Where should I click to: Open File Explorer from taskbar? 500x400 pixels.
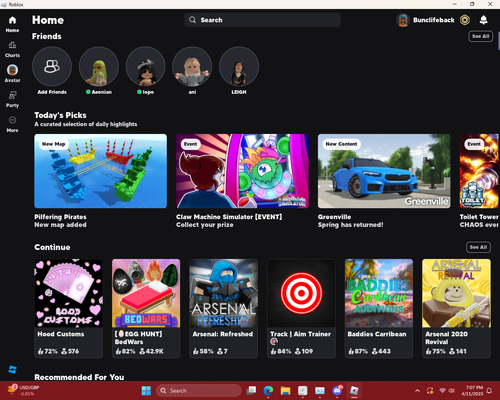click(x=285, y=391)
